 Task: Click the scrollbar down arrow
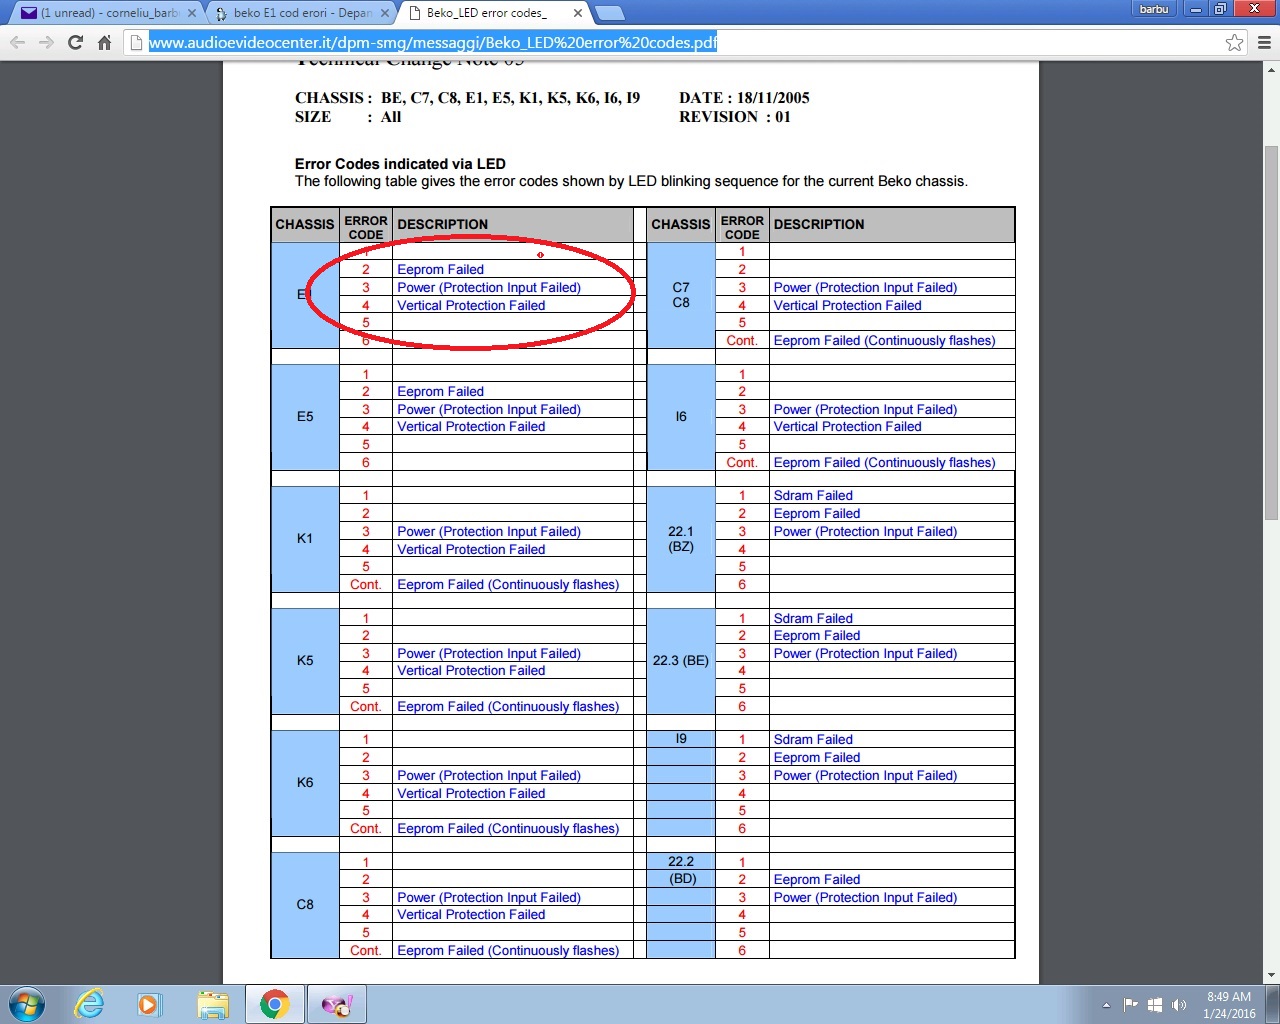(1271, 975)
